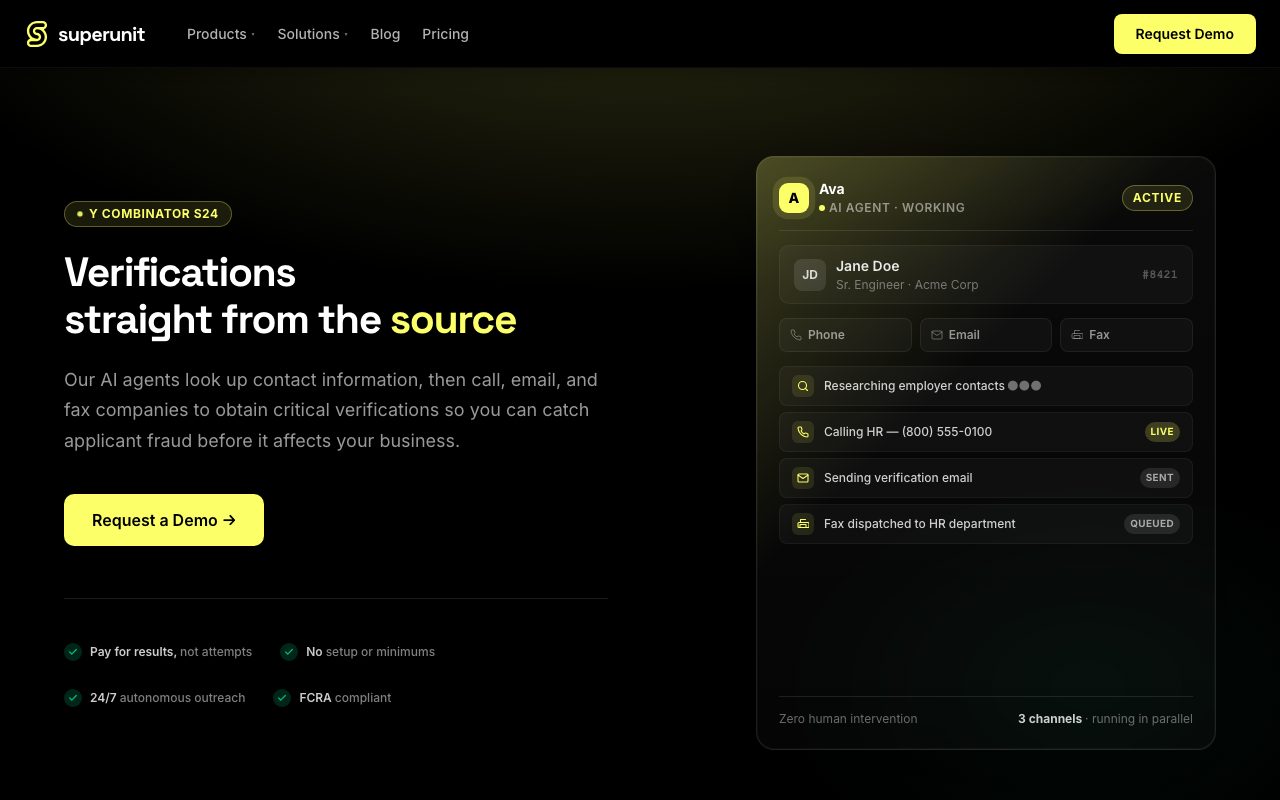Click the JD initials avatar
This screenshot has width=1280, height=800.
click(810, 275)
